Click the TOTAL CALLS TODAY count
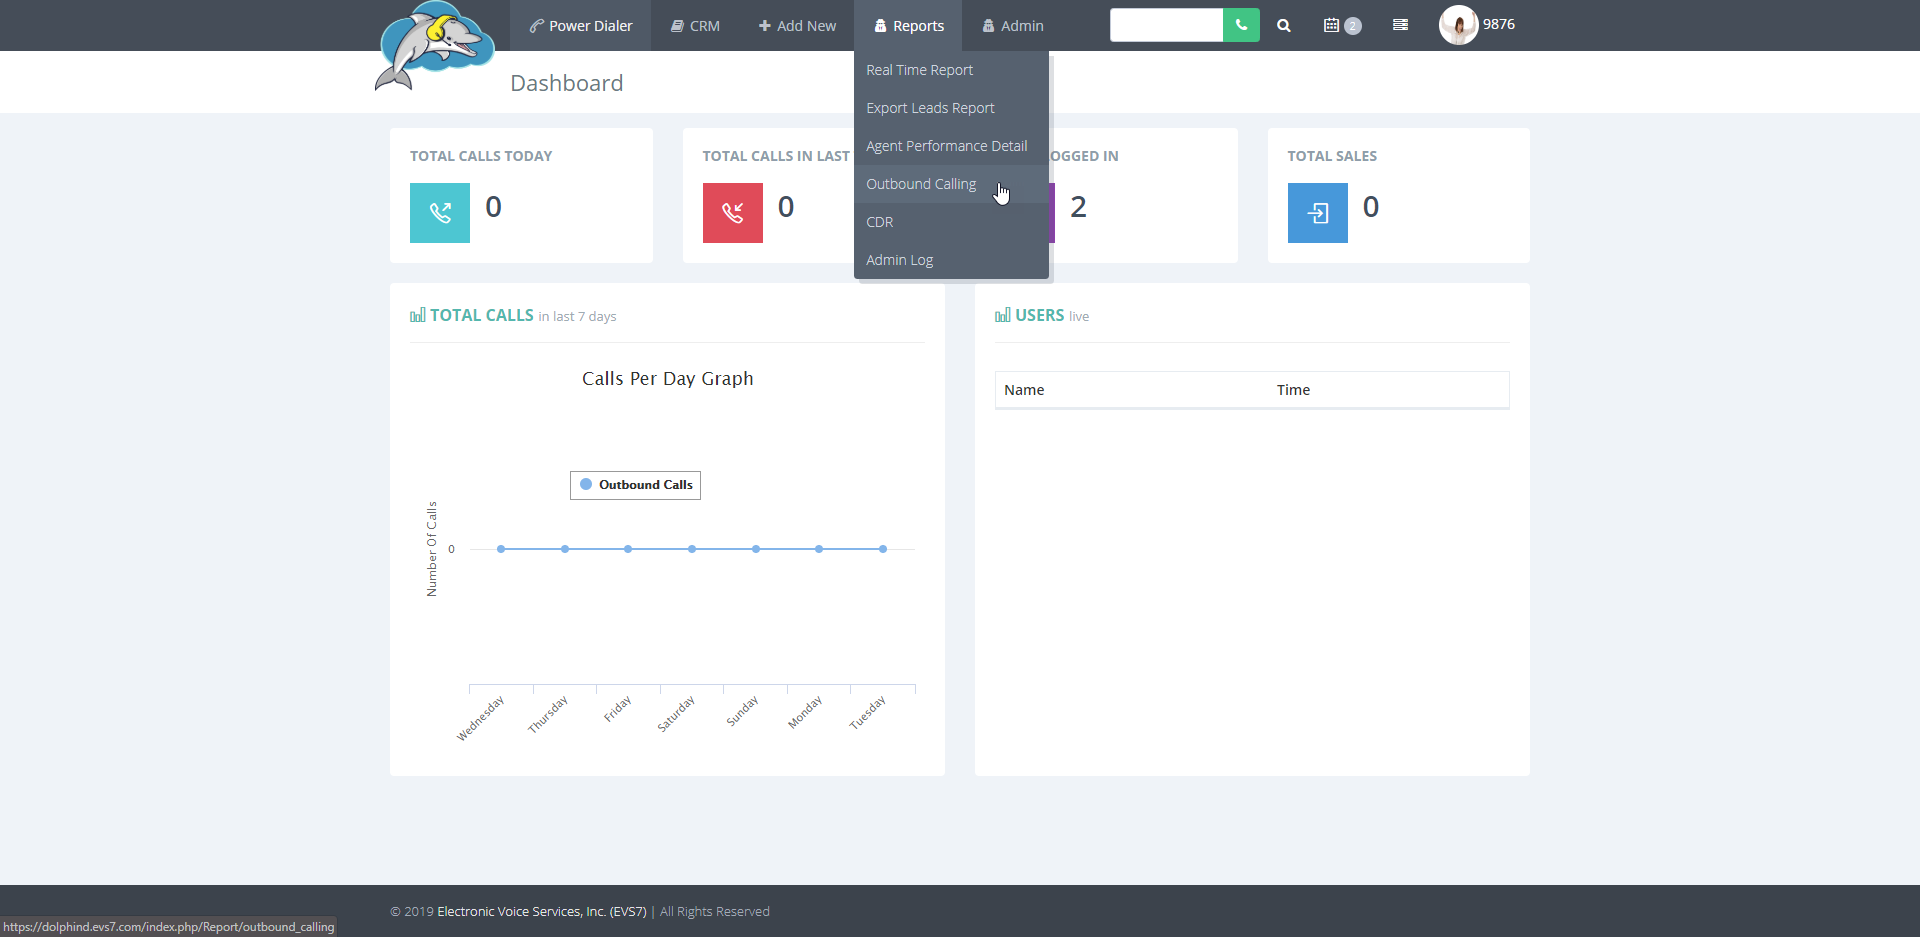The image size is (1920, 937). pyautogui.click(x=493, y=207)
